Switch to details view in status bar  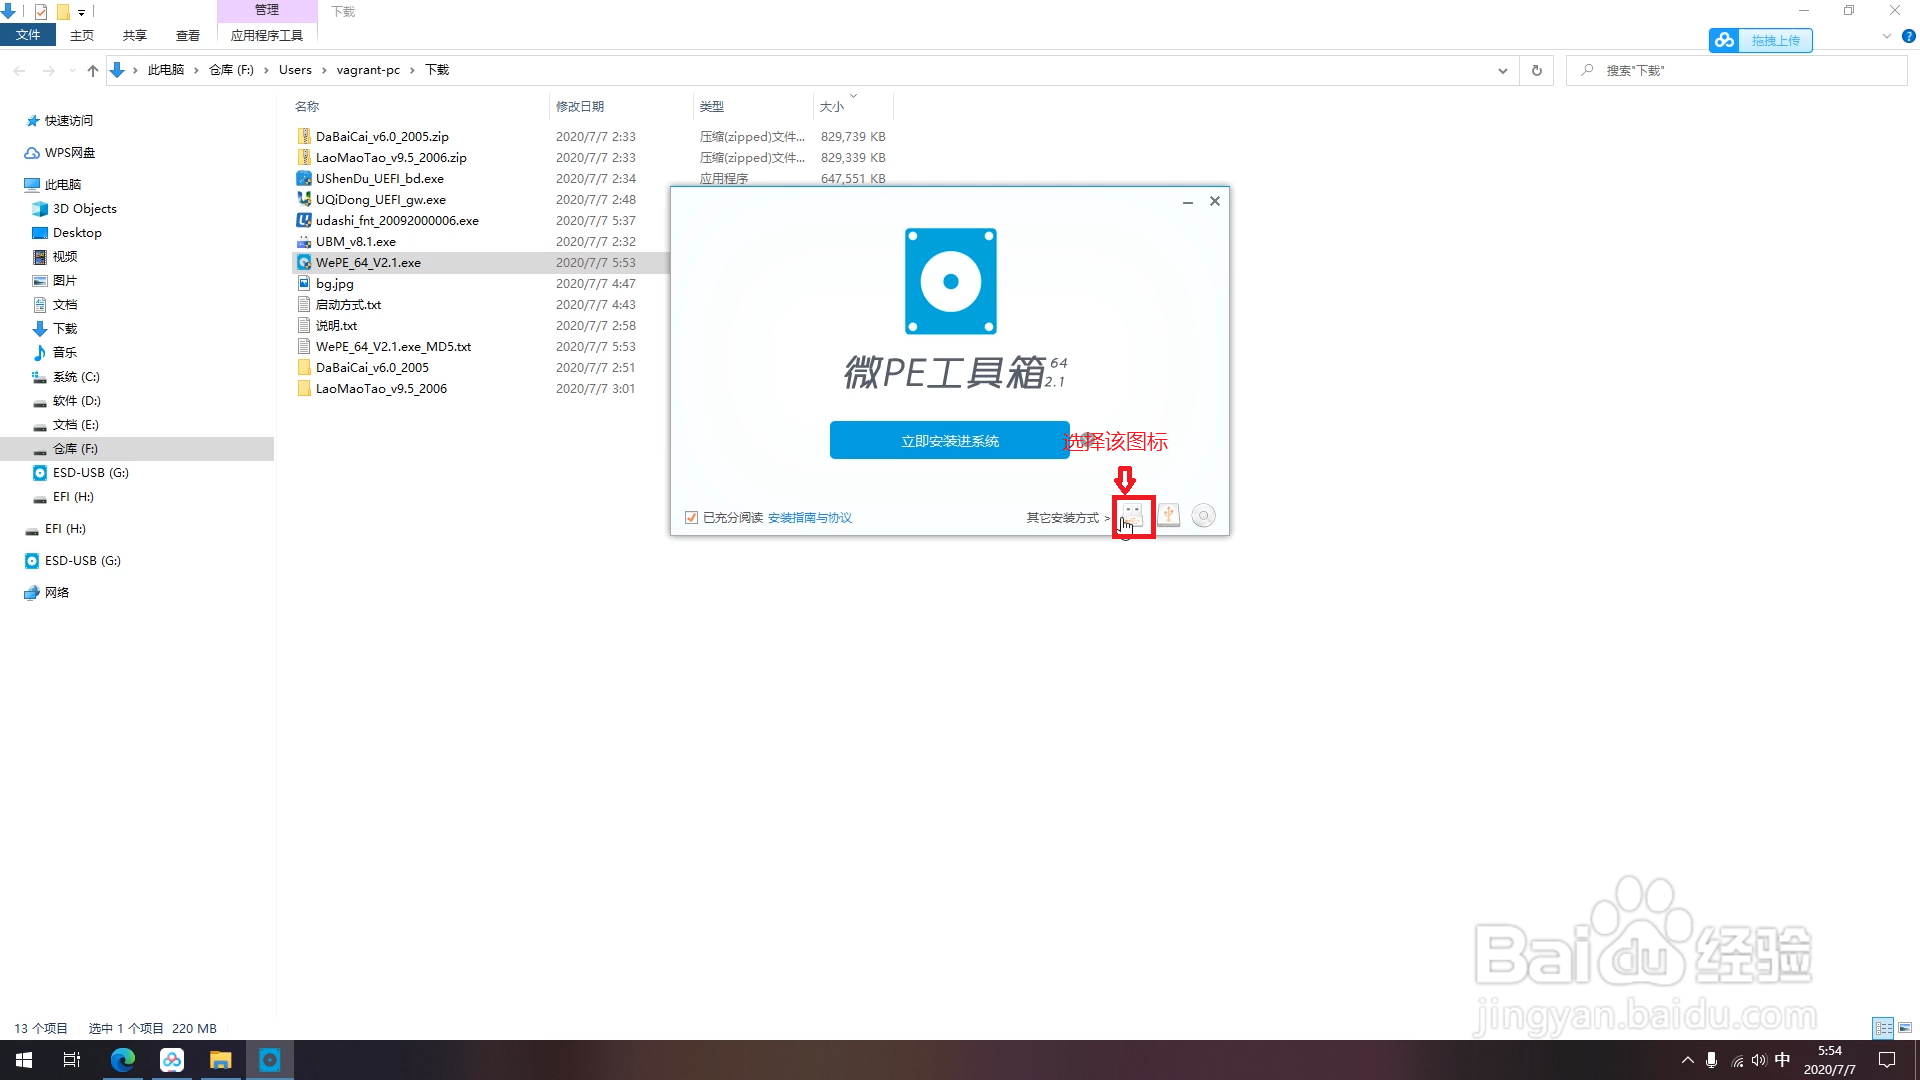(x=1883, y=1028)
